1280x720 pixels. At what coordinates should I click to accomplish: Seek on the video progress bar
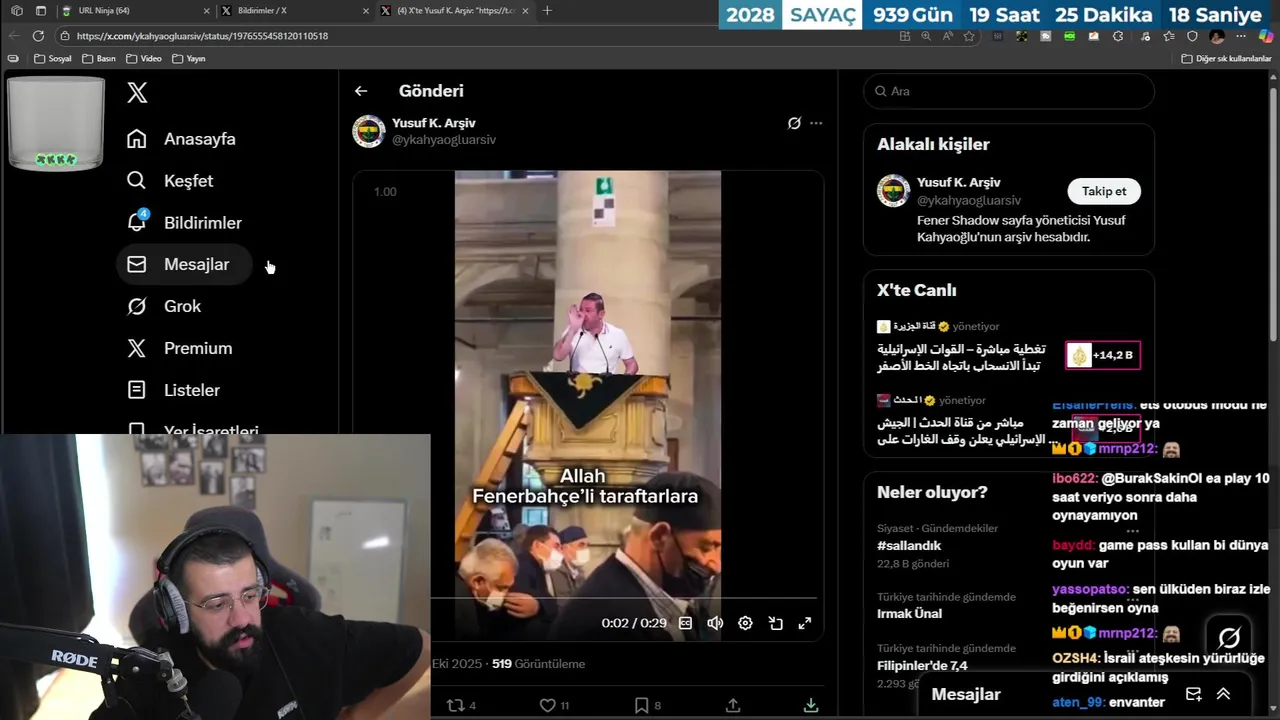click(x=624, y=598)
